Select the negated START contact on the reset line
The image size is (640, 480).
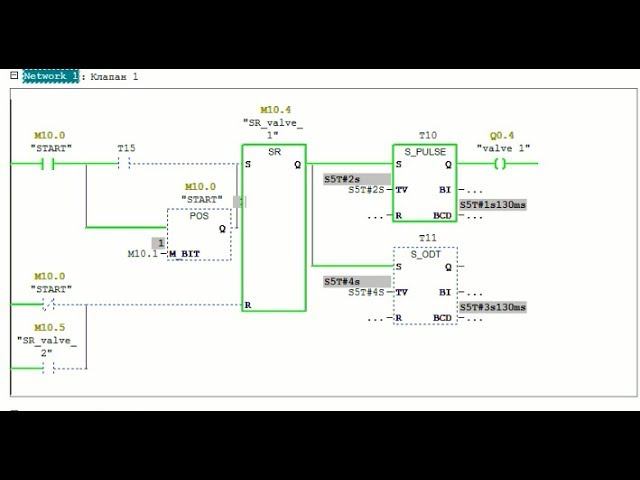pyautogui.click(x=49, y=304)
